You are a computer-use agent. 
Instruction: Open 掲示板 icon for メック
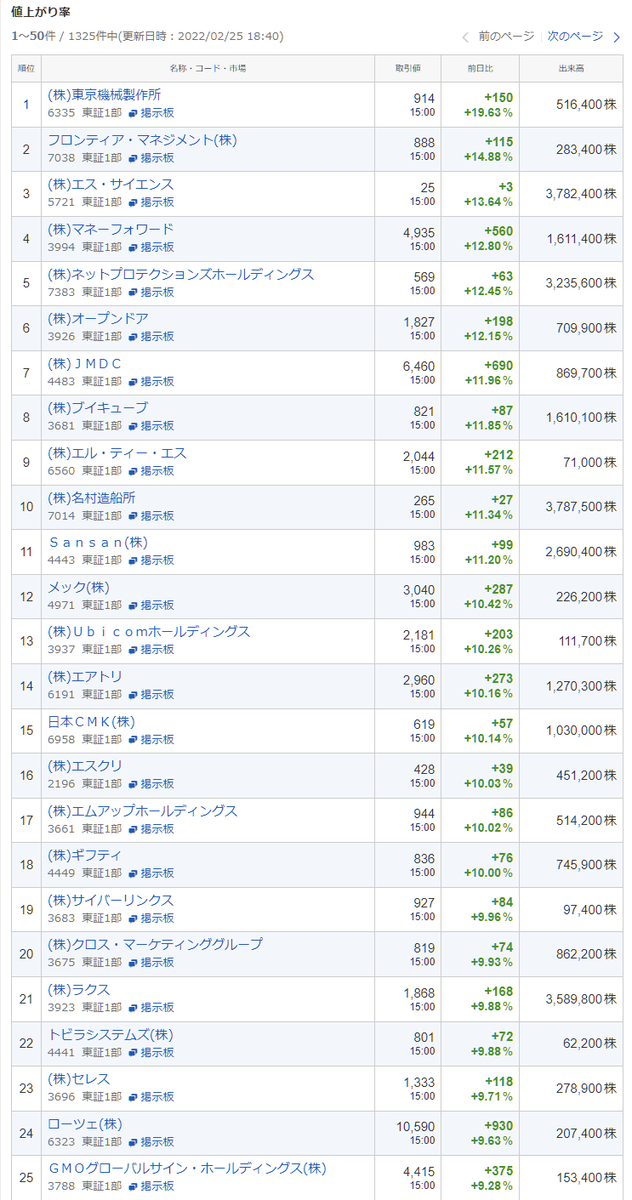pos(133,605)
